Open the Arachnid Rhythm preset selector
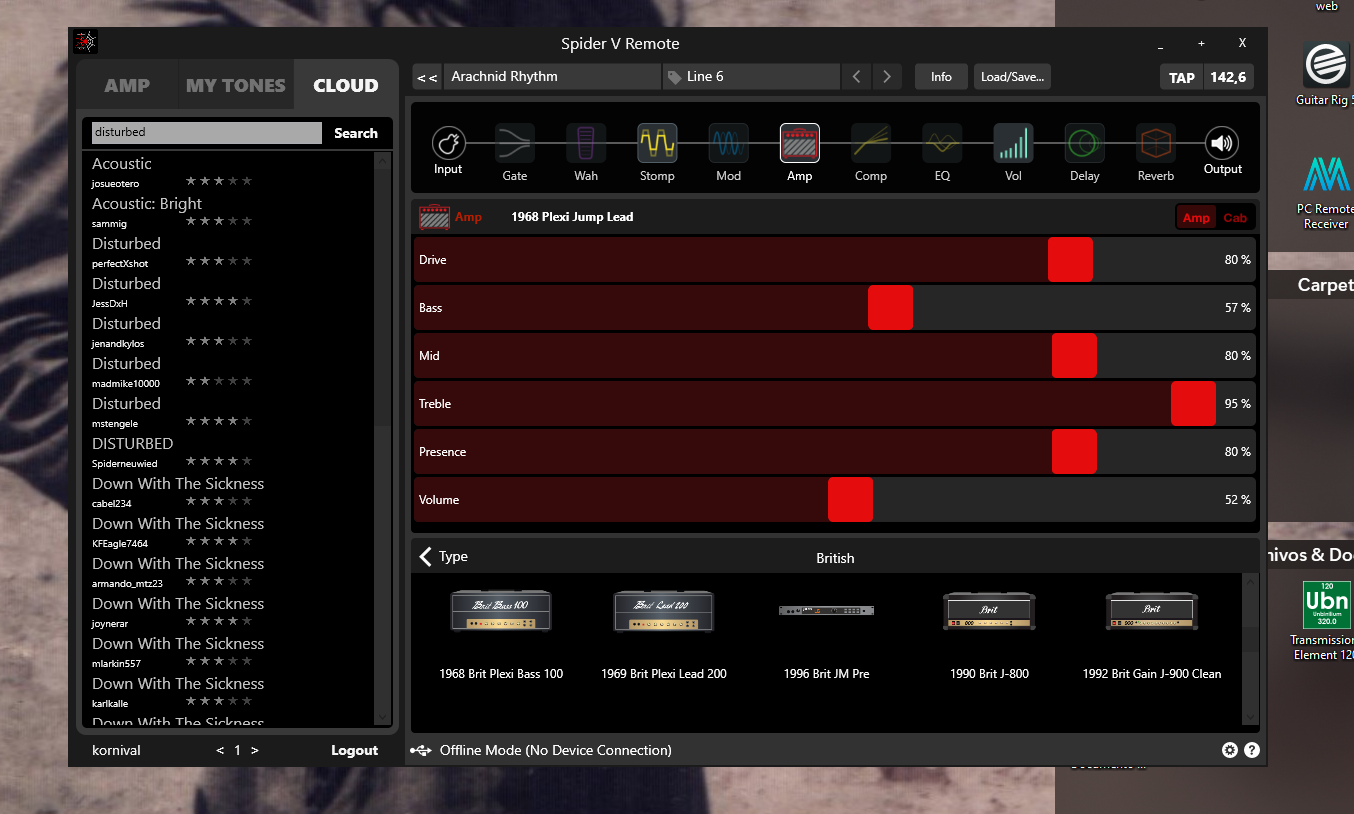 click(x=552, y=77)
